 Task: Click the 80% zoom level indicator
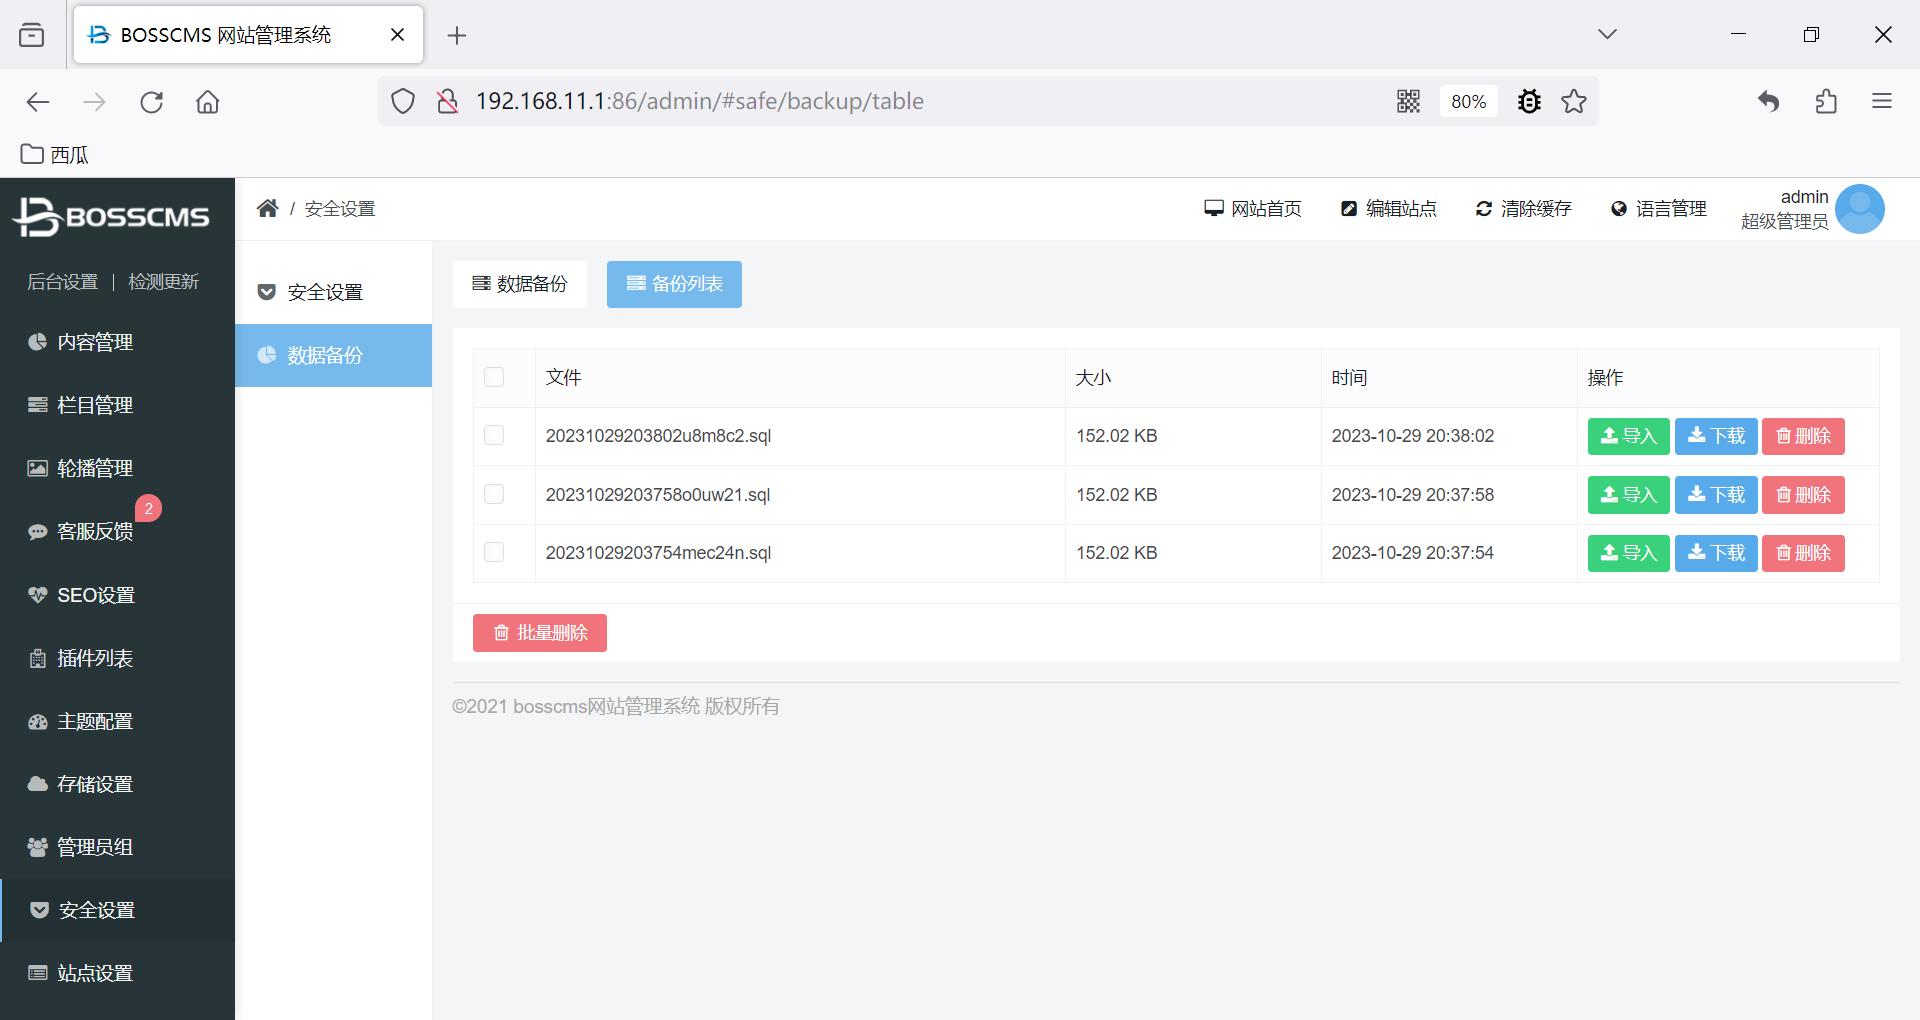tap(1468, 101)
